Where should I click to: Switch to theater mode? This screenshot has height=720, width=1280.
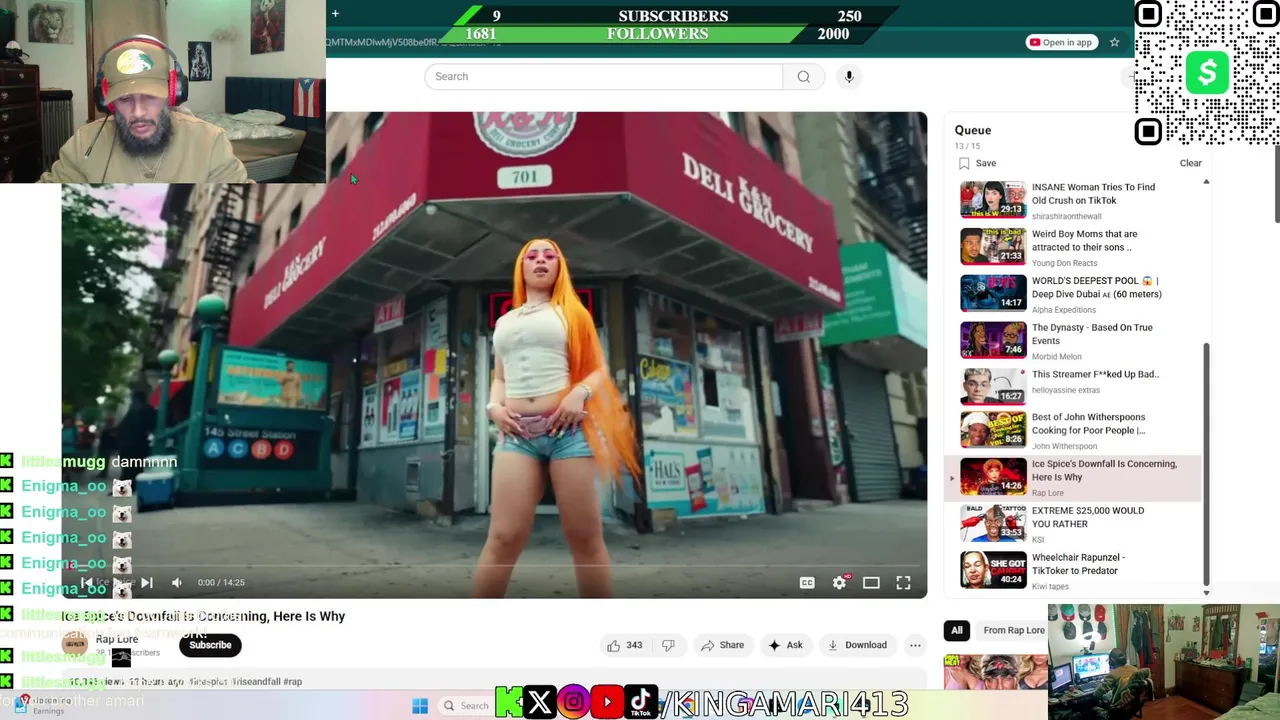point(871,583)
